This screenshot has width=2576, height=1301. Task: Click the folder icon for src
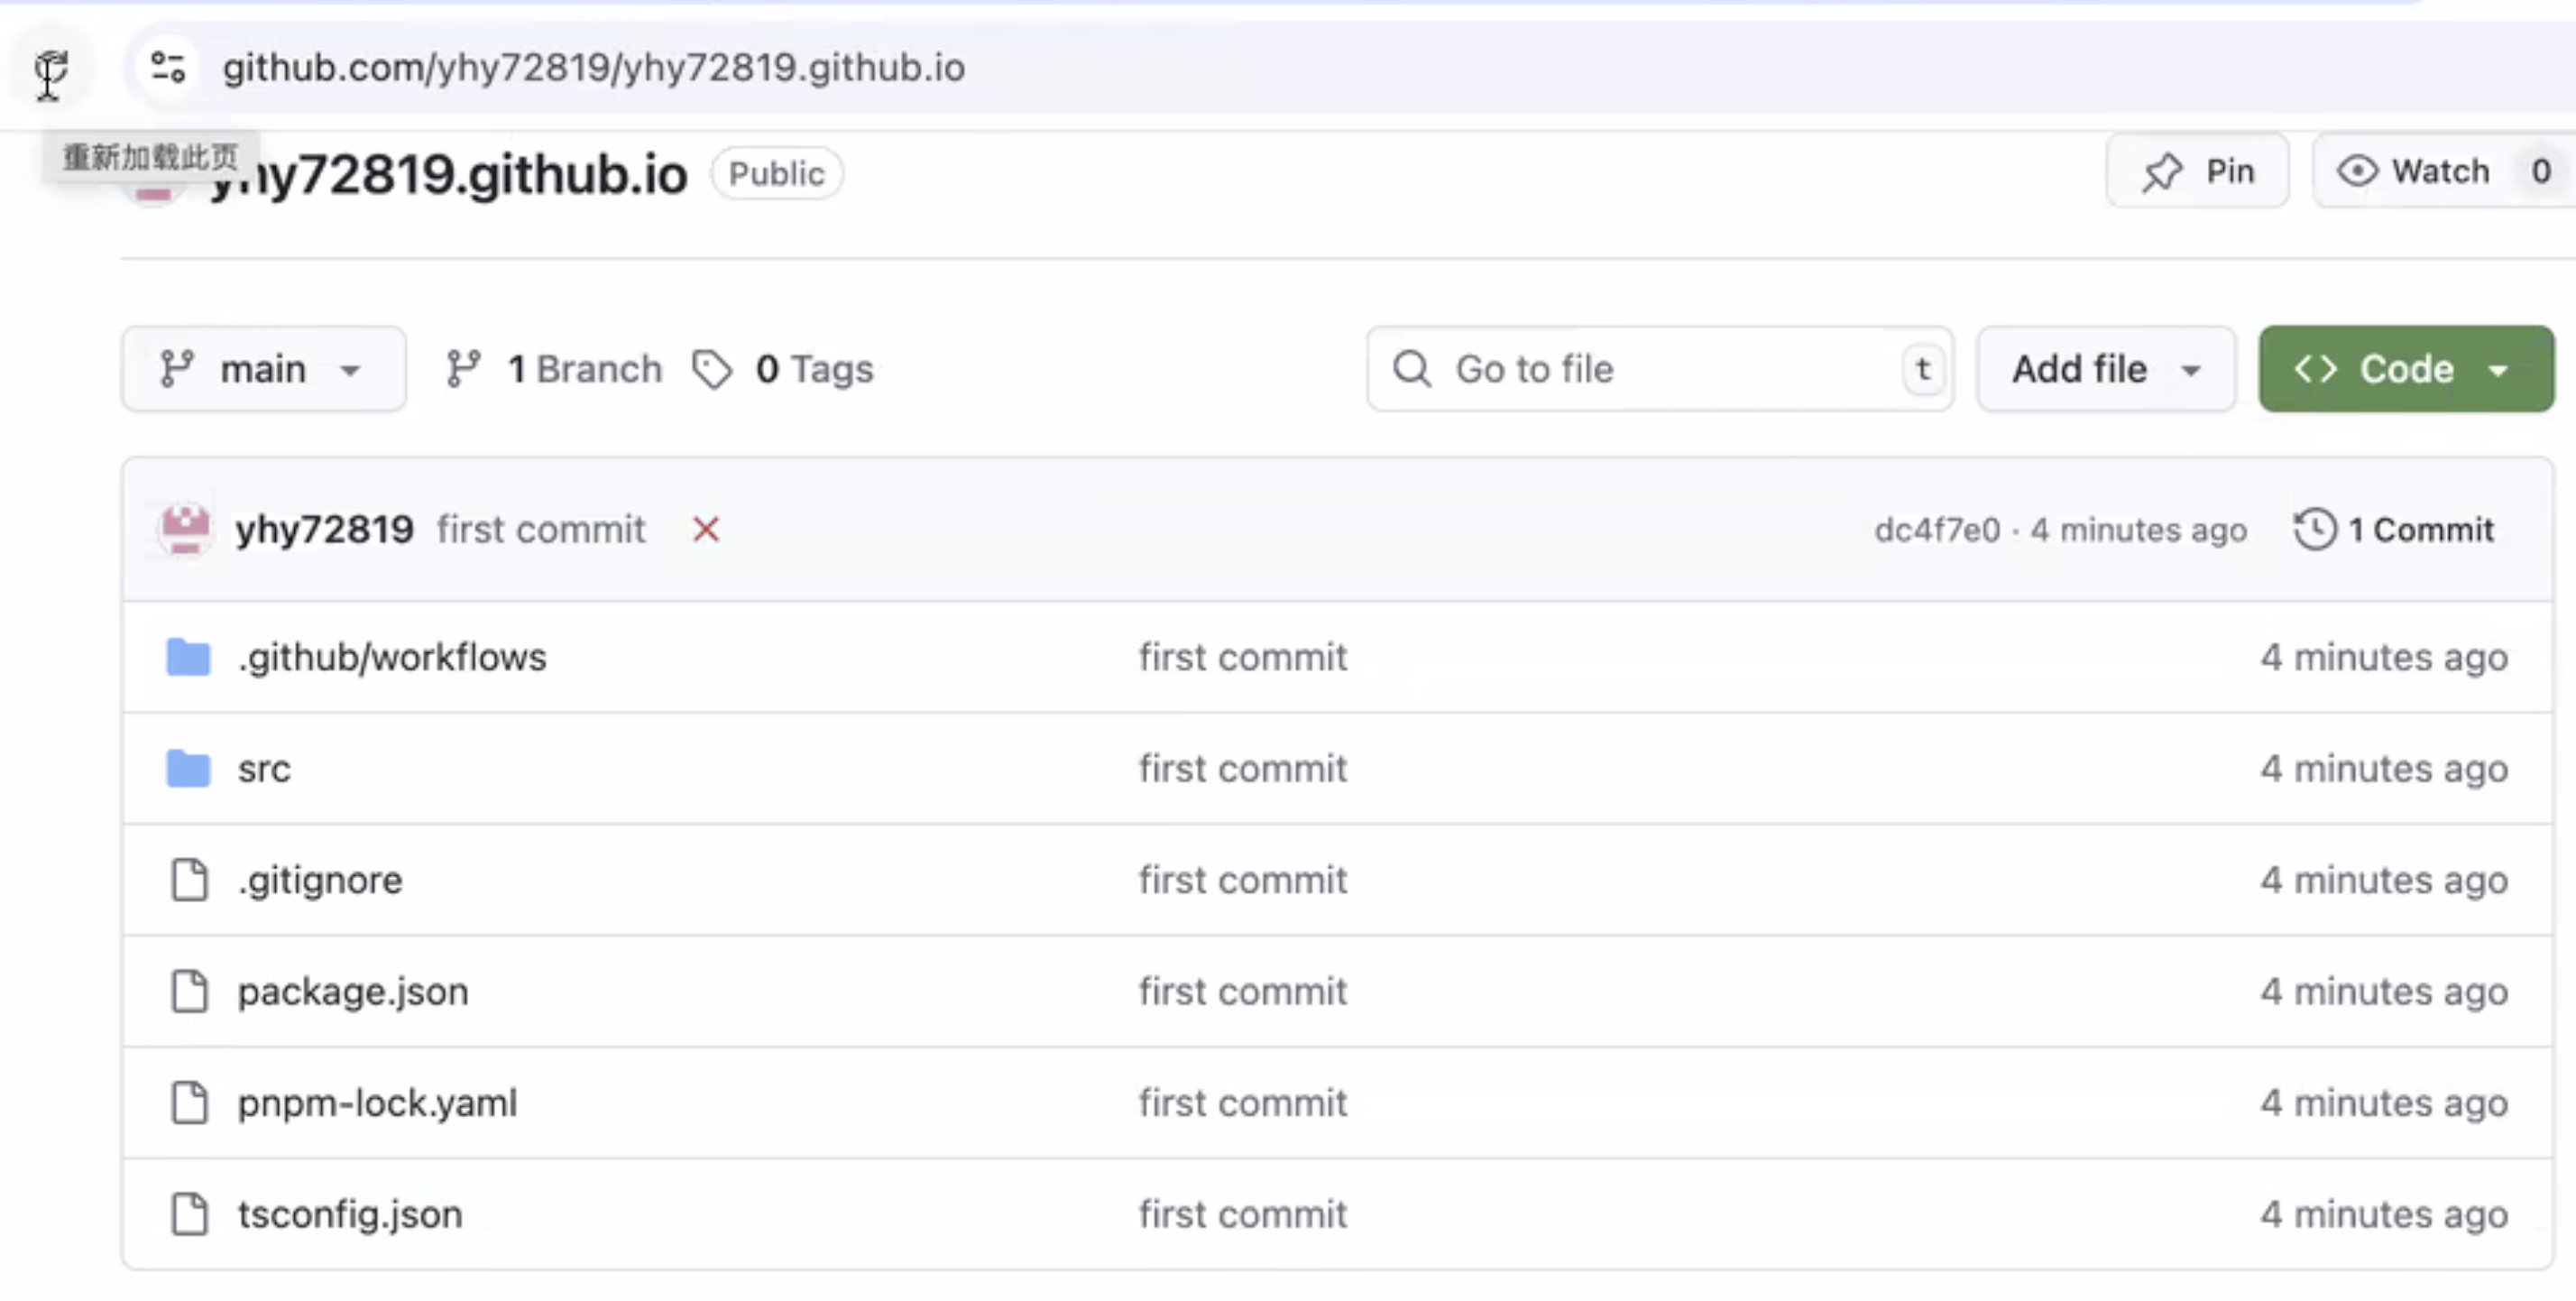click(x=188, y=768)
